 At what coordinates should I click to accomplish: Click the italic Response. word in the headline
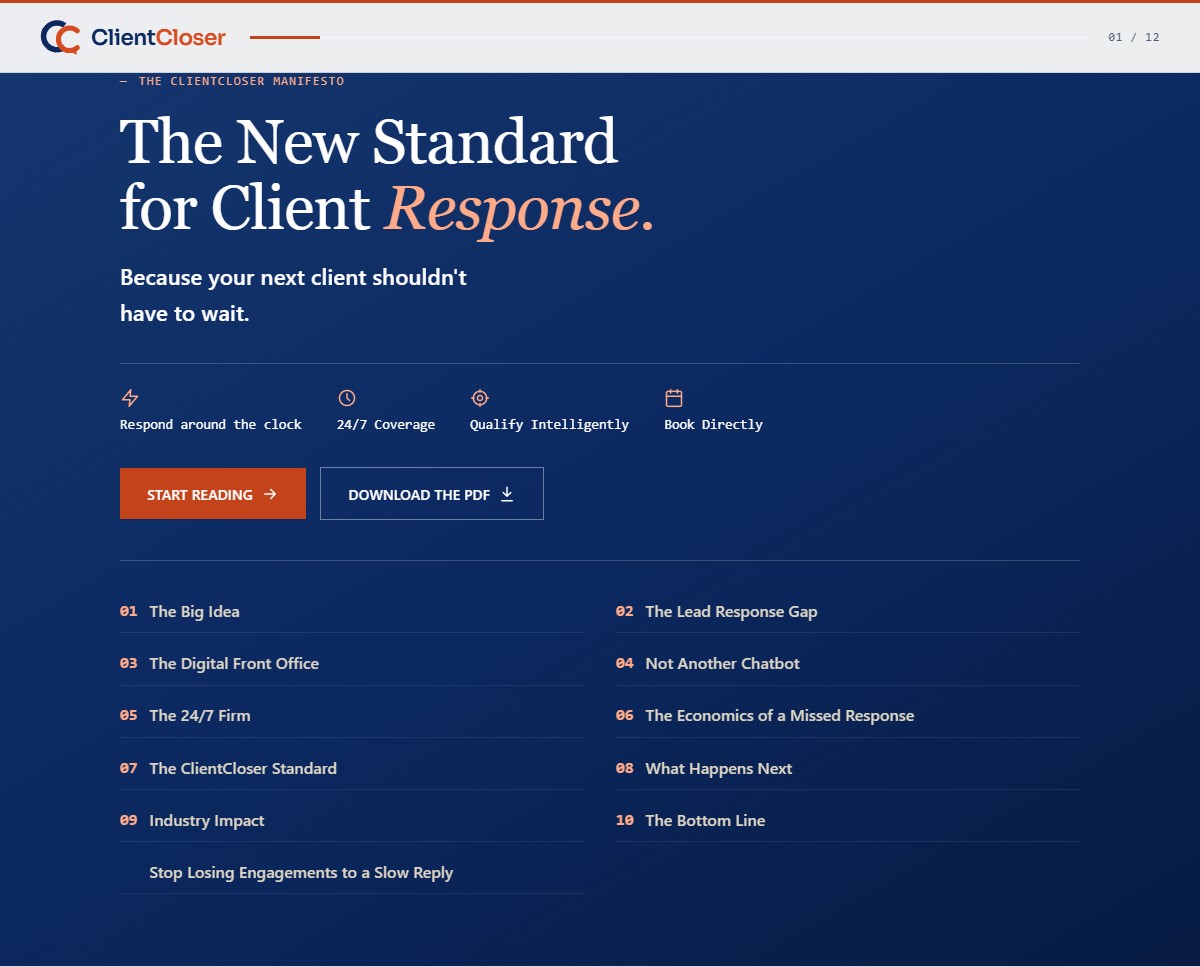click(x=520, y=209)
